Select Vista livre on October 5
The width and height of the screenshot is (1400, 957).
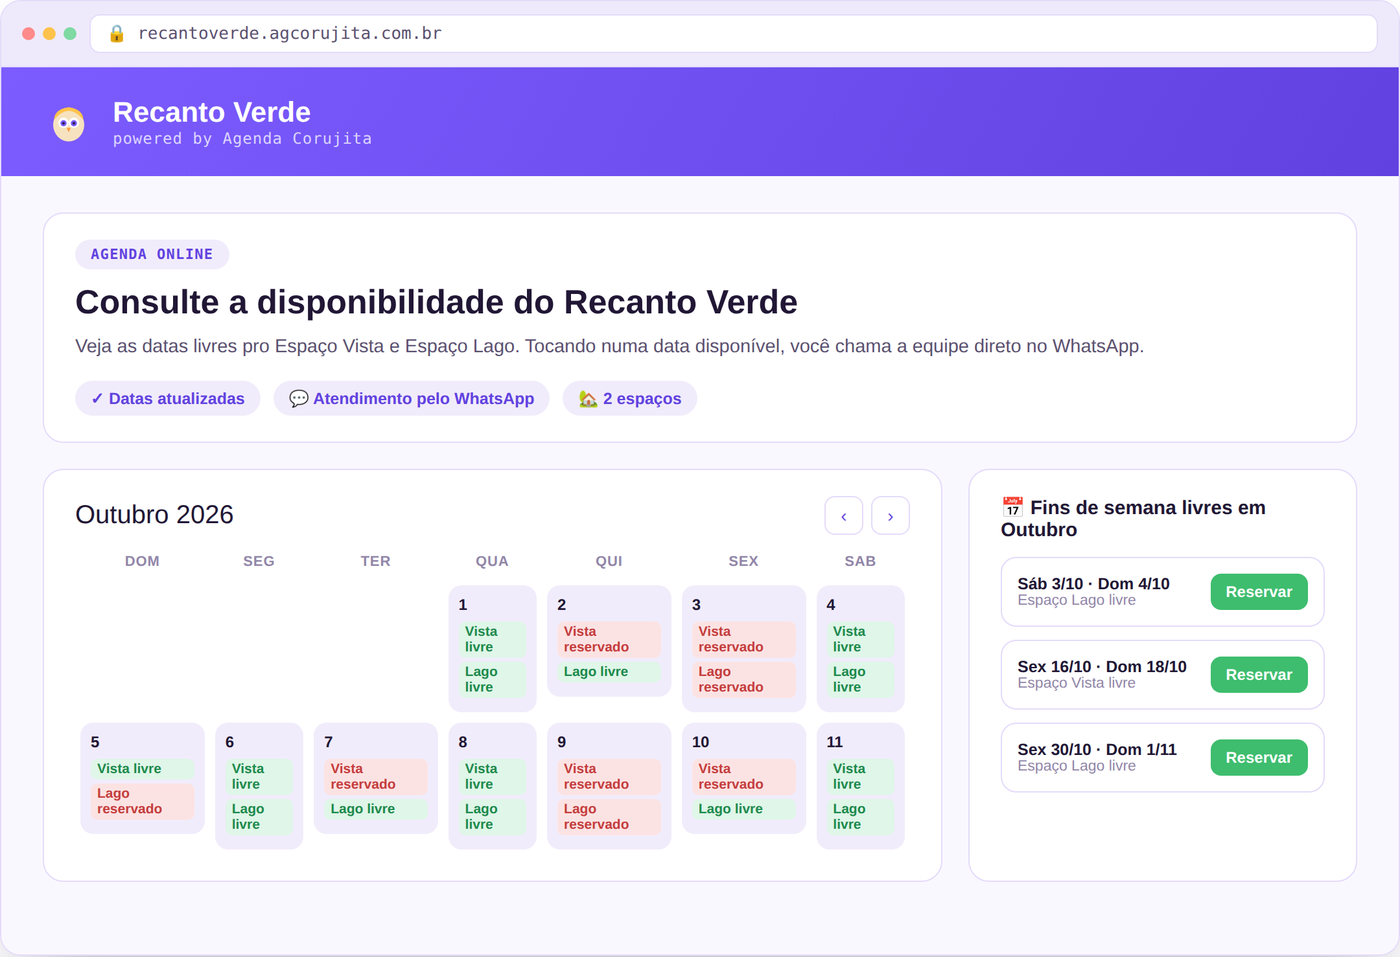[142, 769]
